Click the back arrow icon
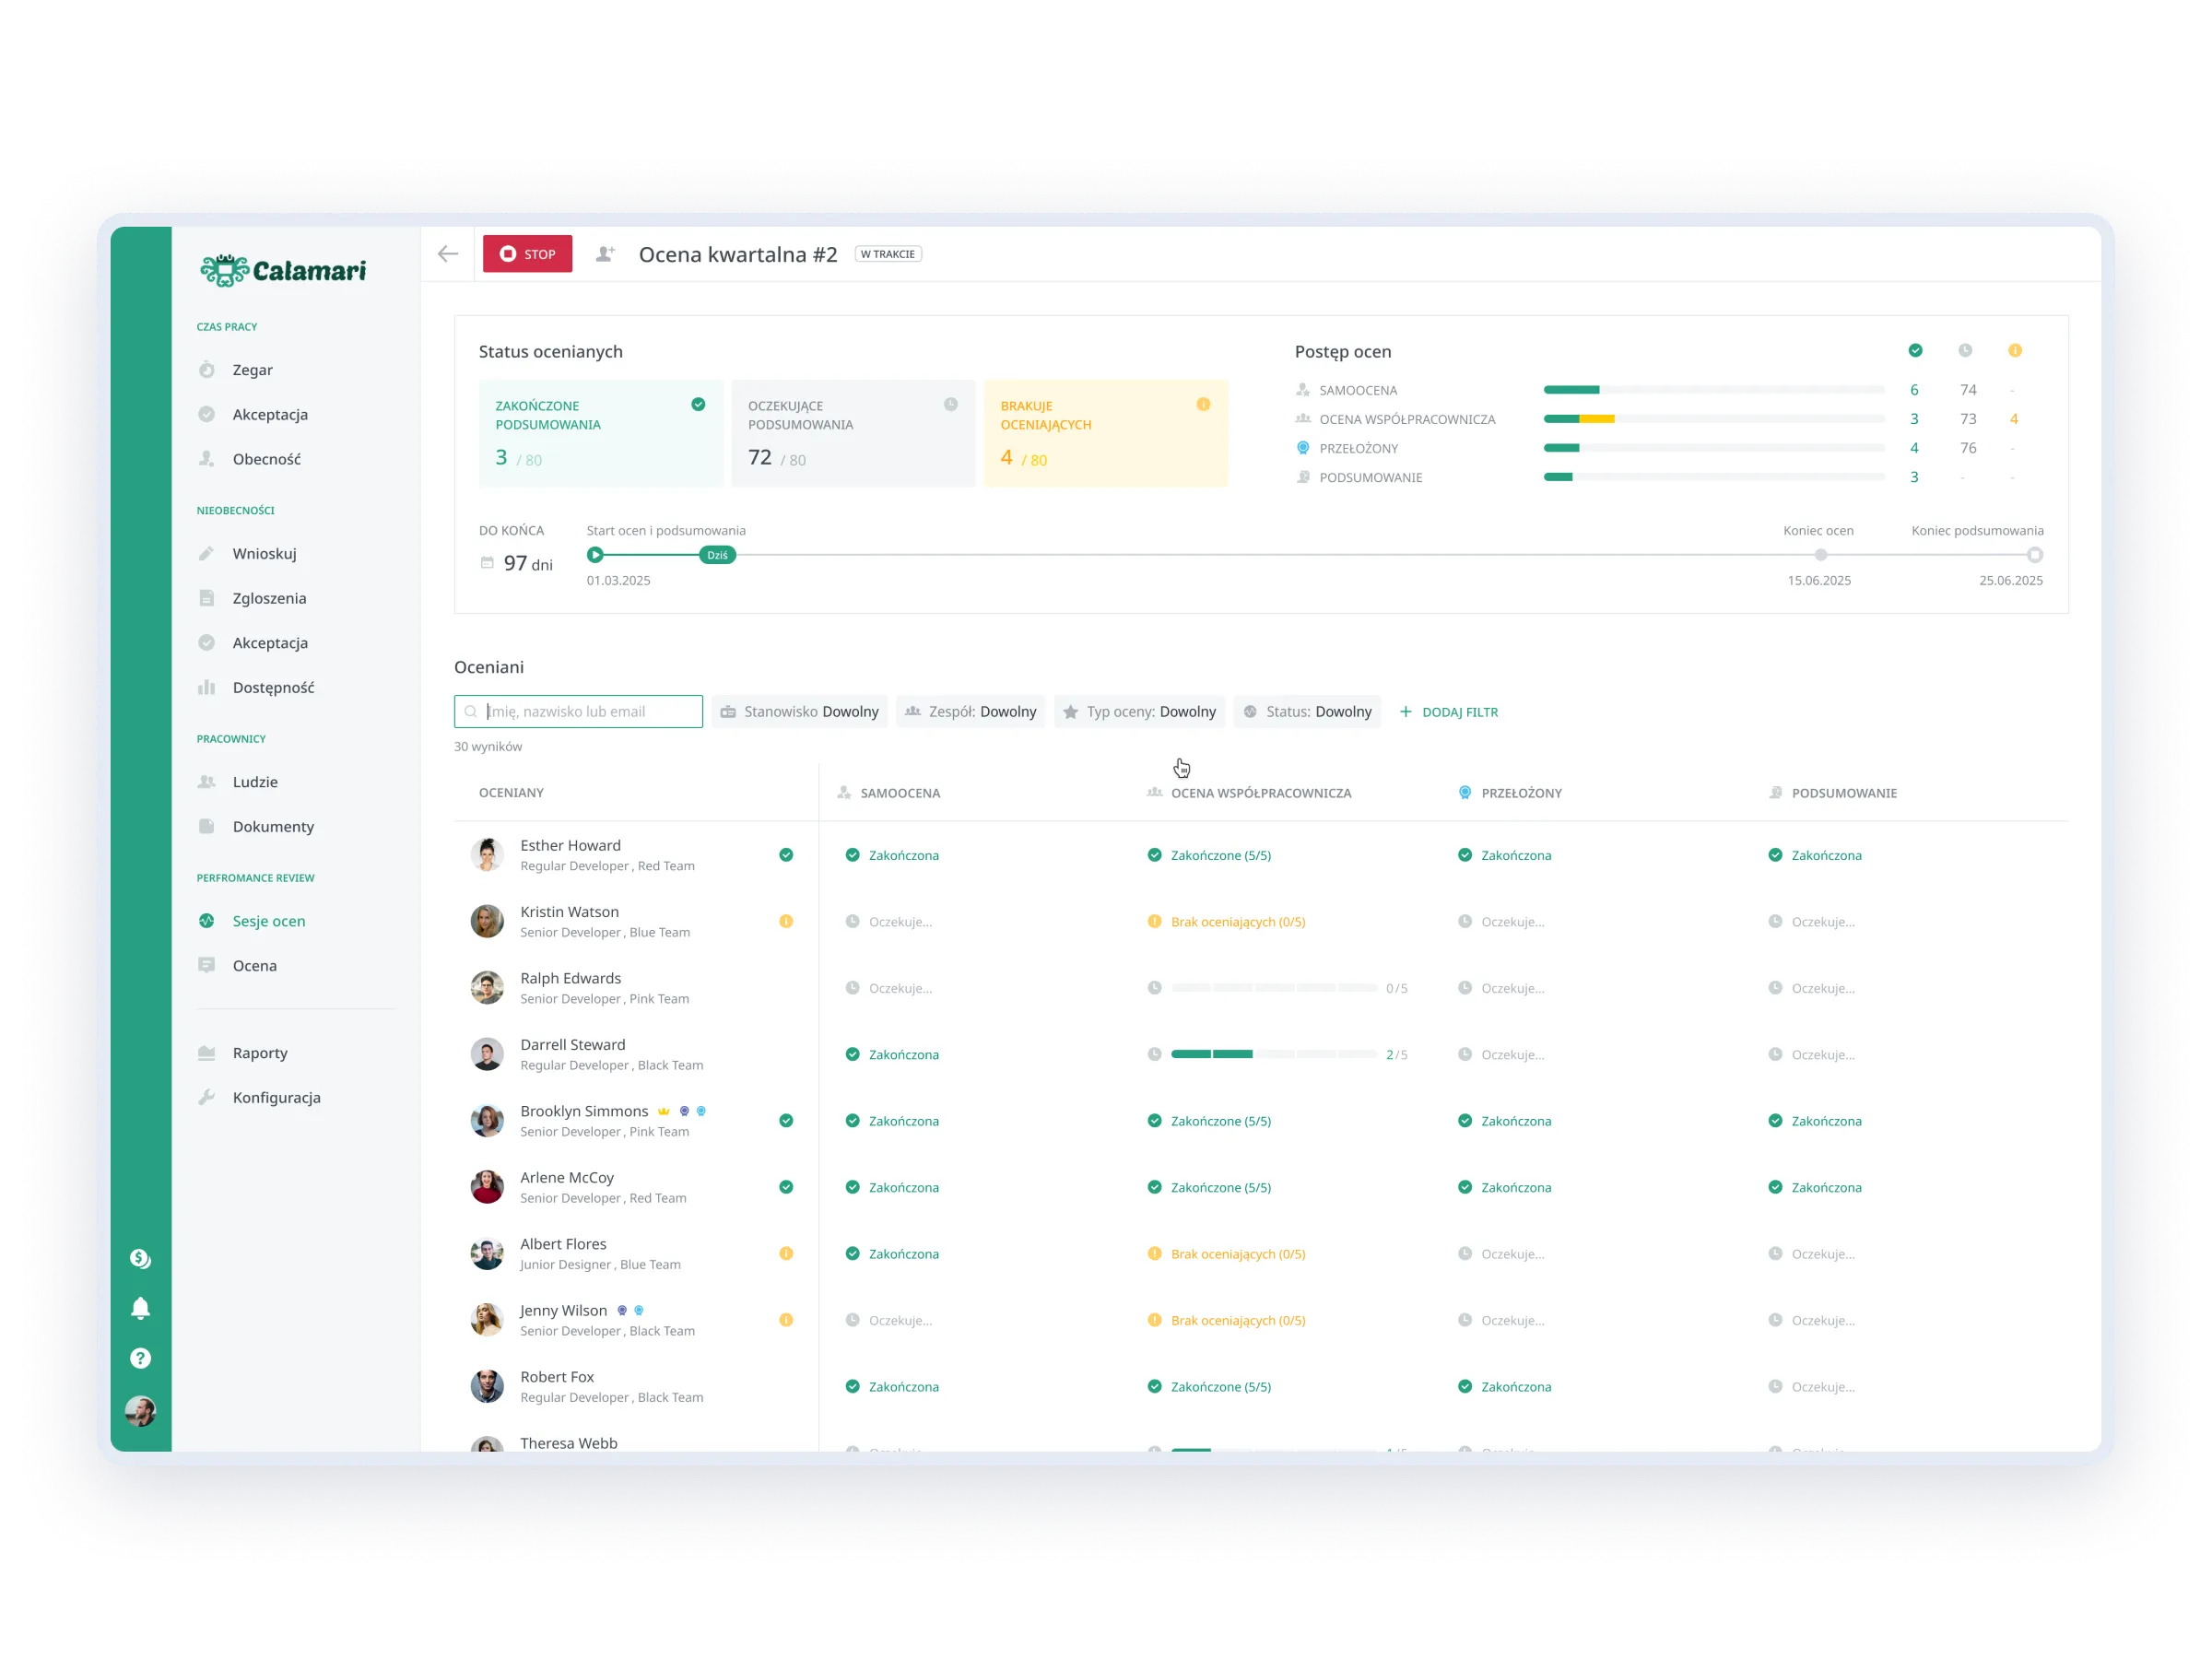 448,254
